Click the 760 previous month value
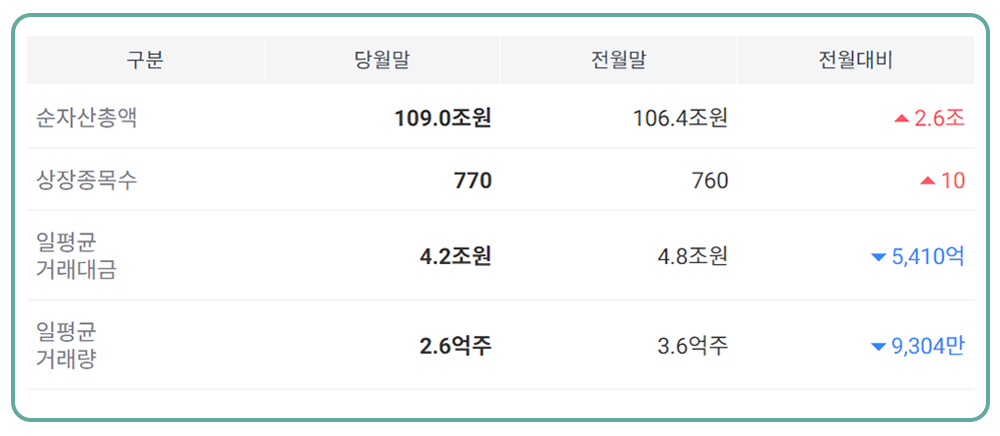Image resolution: width=1000 pixels, height=436 pixels. coord(710,181)
